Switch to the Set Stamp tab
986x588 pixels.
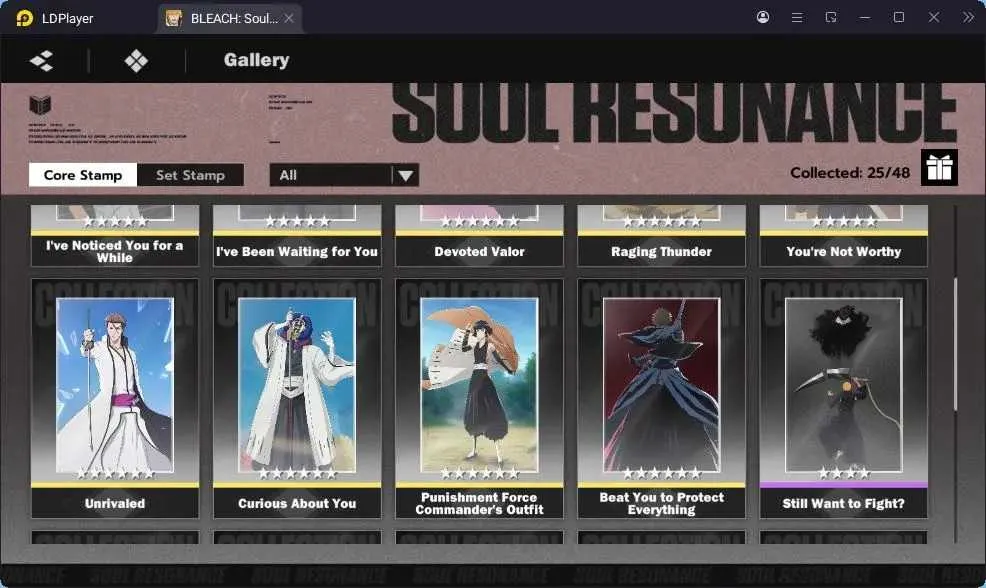191,175
